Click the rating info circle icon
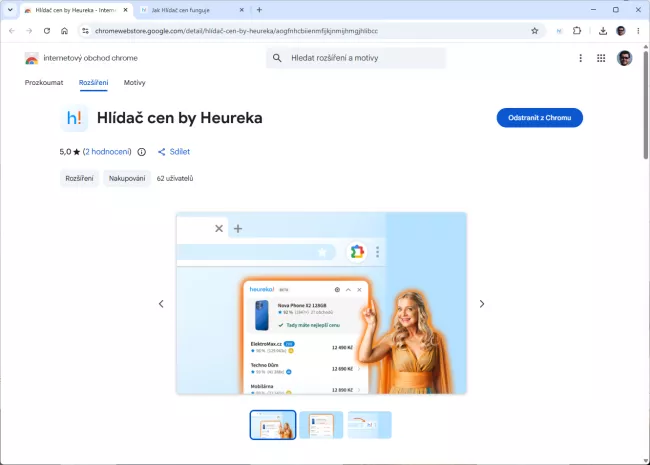Screen dimensions: 650x465 point(142,152)
